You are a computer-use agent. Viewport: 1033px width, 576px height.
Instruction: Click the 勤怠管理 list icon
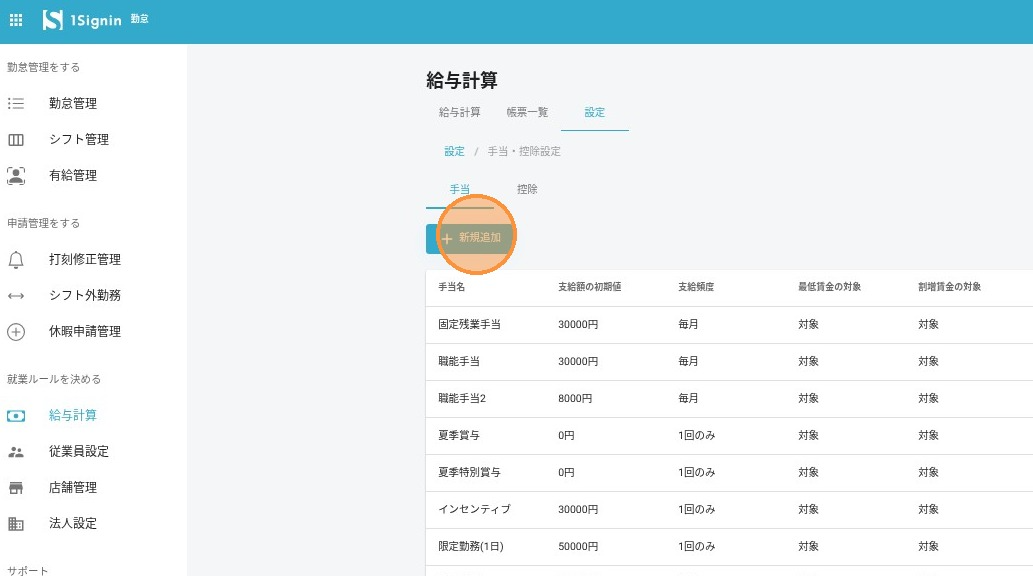click(16, 103)
